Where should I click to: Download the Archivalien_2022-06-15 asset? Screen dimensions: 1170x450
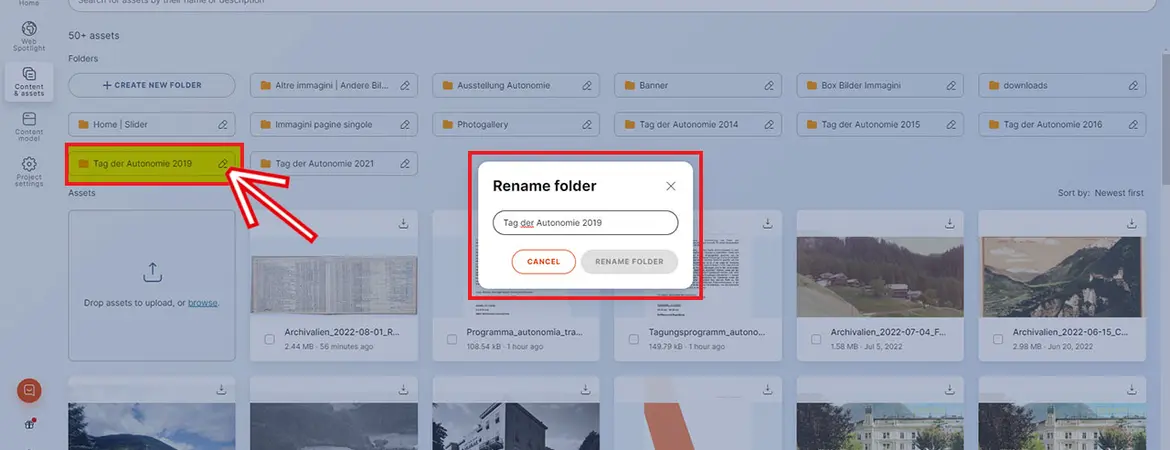(x=1131, y=223)
